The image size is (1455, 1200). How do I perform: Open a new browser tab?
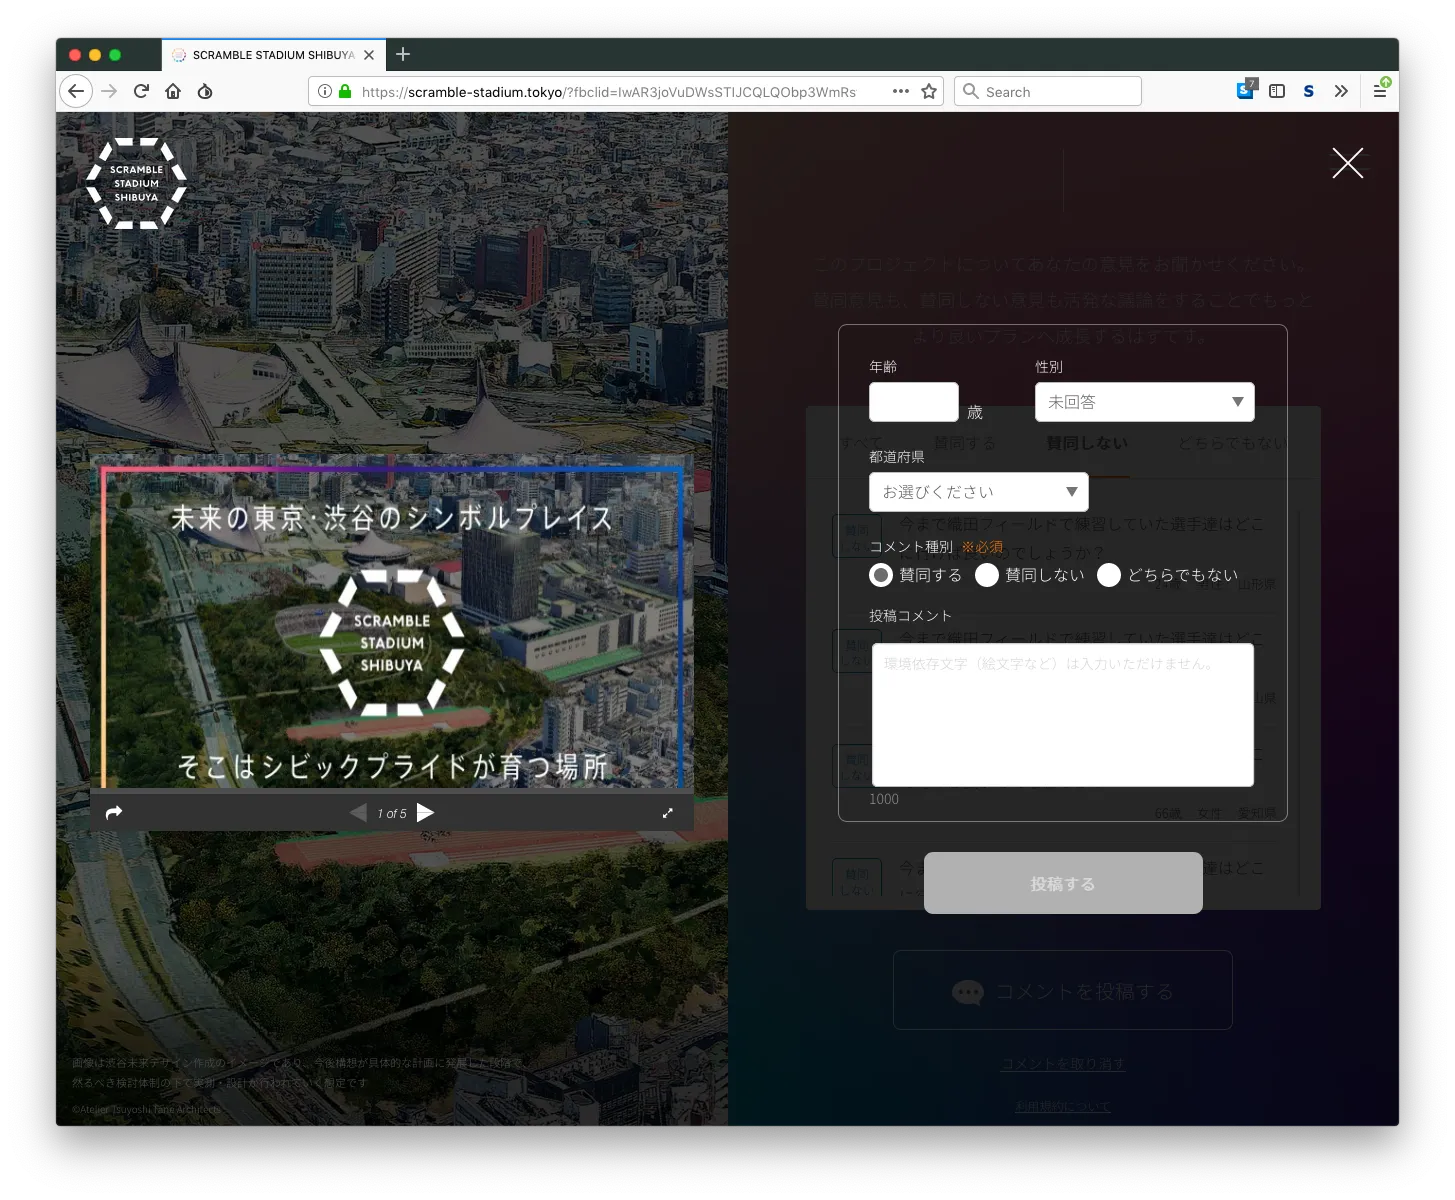click(x=403, y=54)
